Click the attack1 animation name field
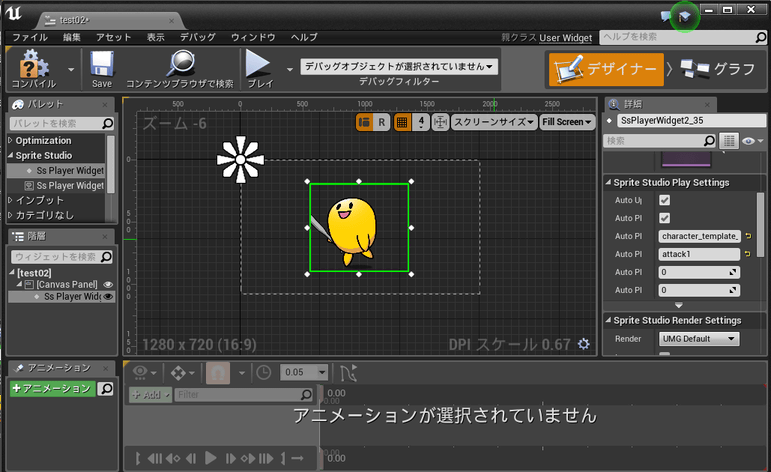The height and width of the screenshot is (472, 771). point(699,254)
